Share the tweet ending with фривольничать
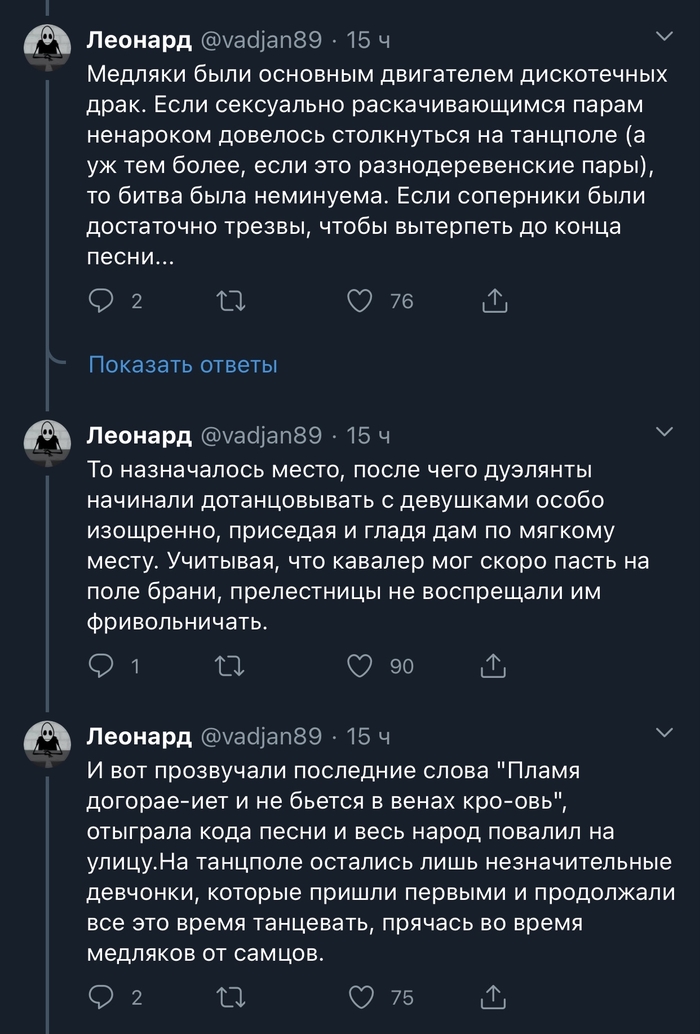Screen dimensions: 700x1034 pyautogui.click(x=495, y=665)
